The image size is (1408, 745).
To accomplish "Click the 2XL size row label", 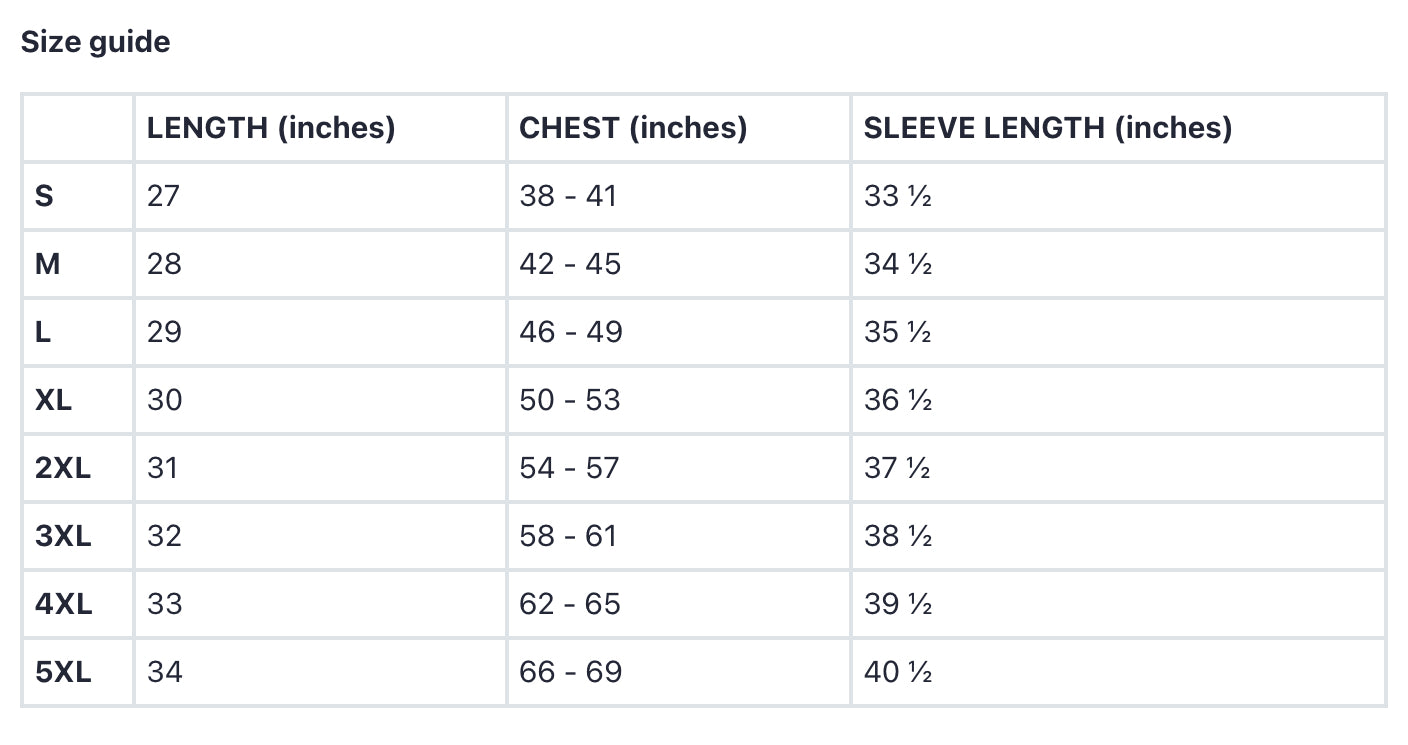I will click(63, 468).
